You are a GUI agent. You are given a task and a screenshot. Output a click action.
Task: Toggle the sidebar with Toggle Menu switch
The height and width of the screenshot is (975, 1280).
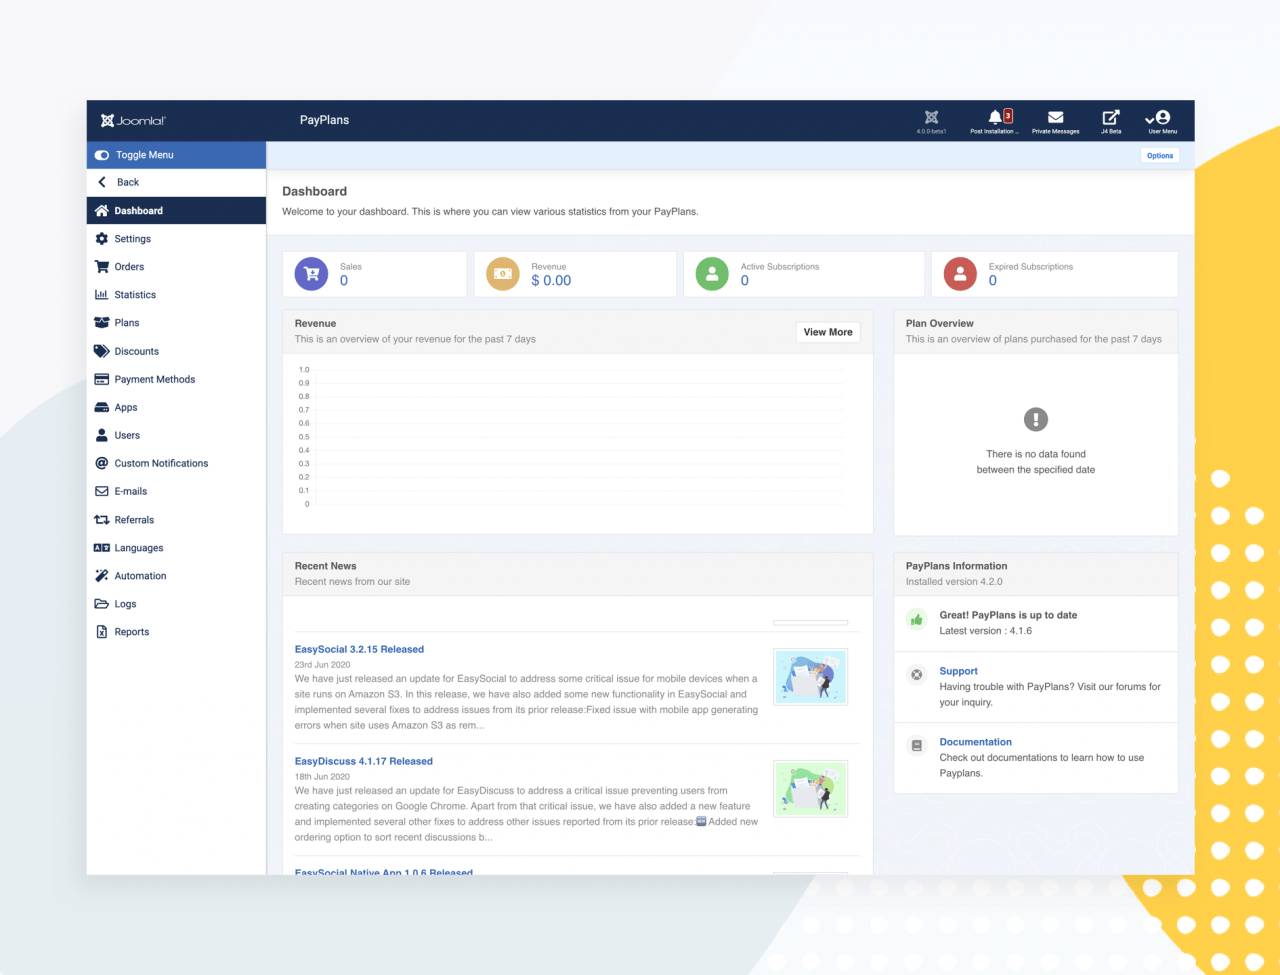point(102,155)
